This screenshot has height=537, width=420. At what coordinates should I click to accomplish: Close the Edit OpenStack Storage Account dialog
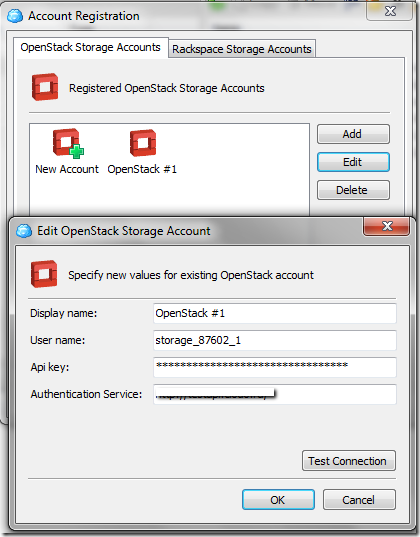pos(386,226)
